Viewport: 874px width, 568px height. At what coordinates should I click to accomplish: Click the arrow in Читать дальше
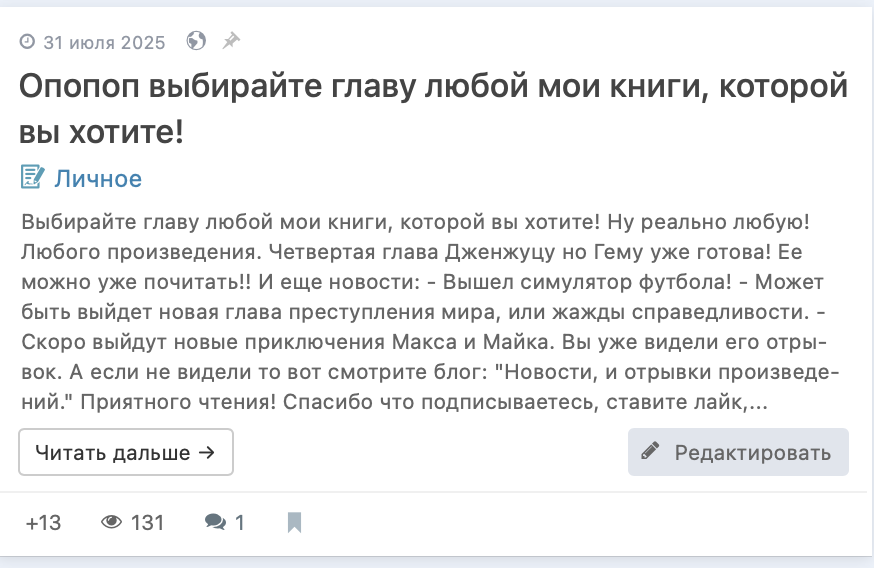click(x=207, y=452)
